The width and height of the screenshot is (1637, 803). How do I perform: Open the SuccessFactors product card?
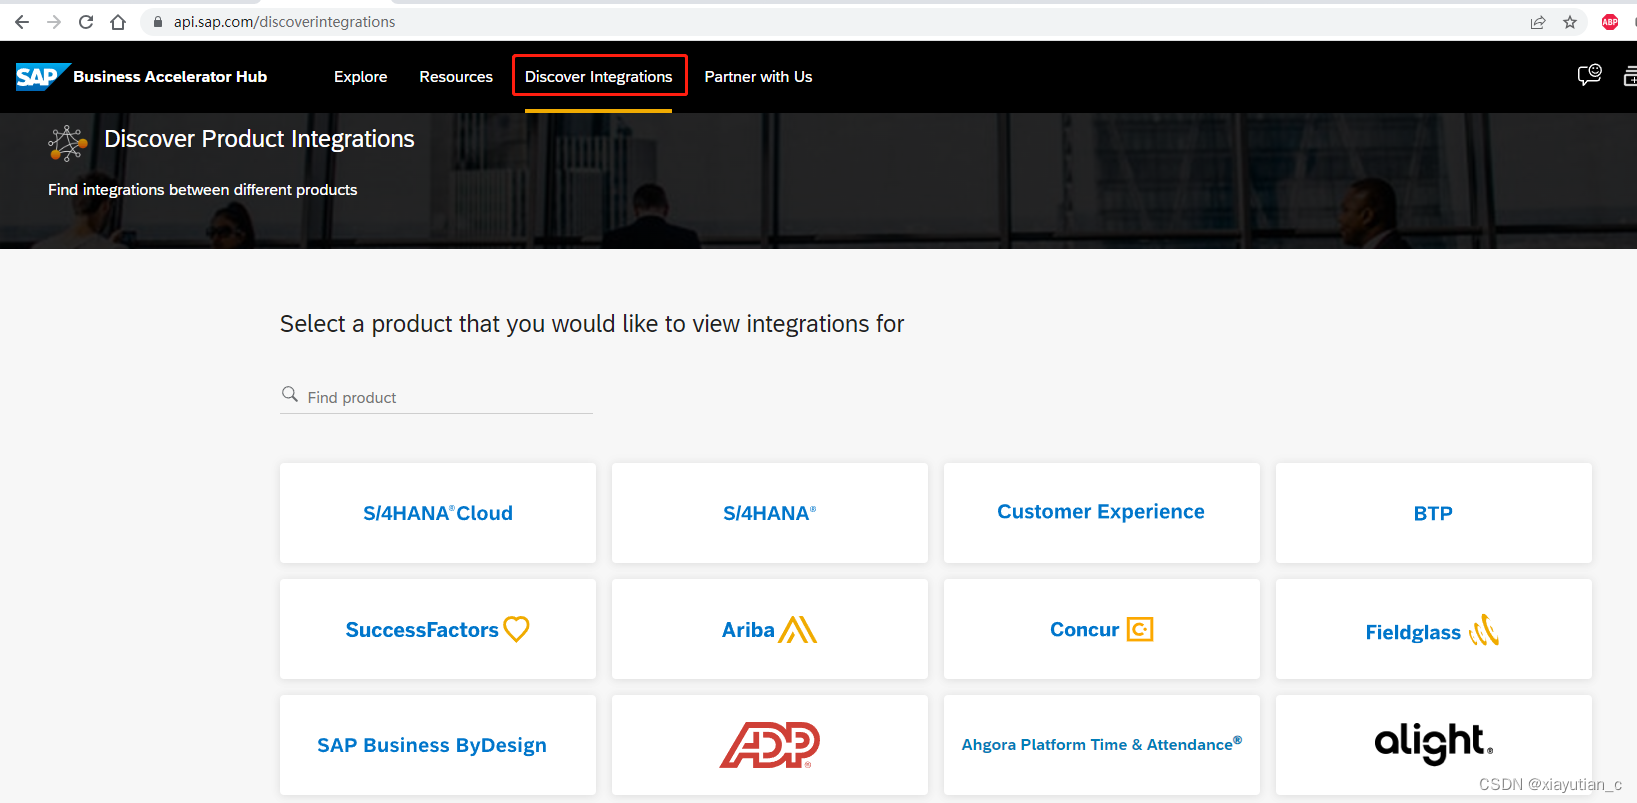(438, 629)
